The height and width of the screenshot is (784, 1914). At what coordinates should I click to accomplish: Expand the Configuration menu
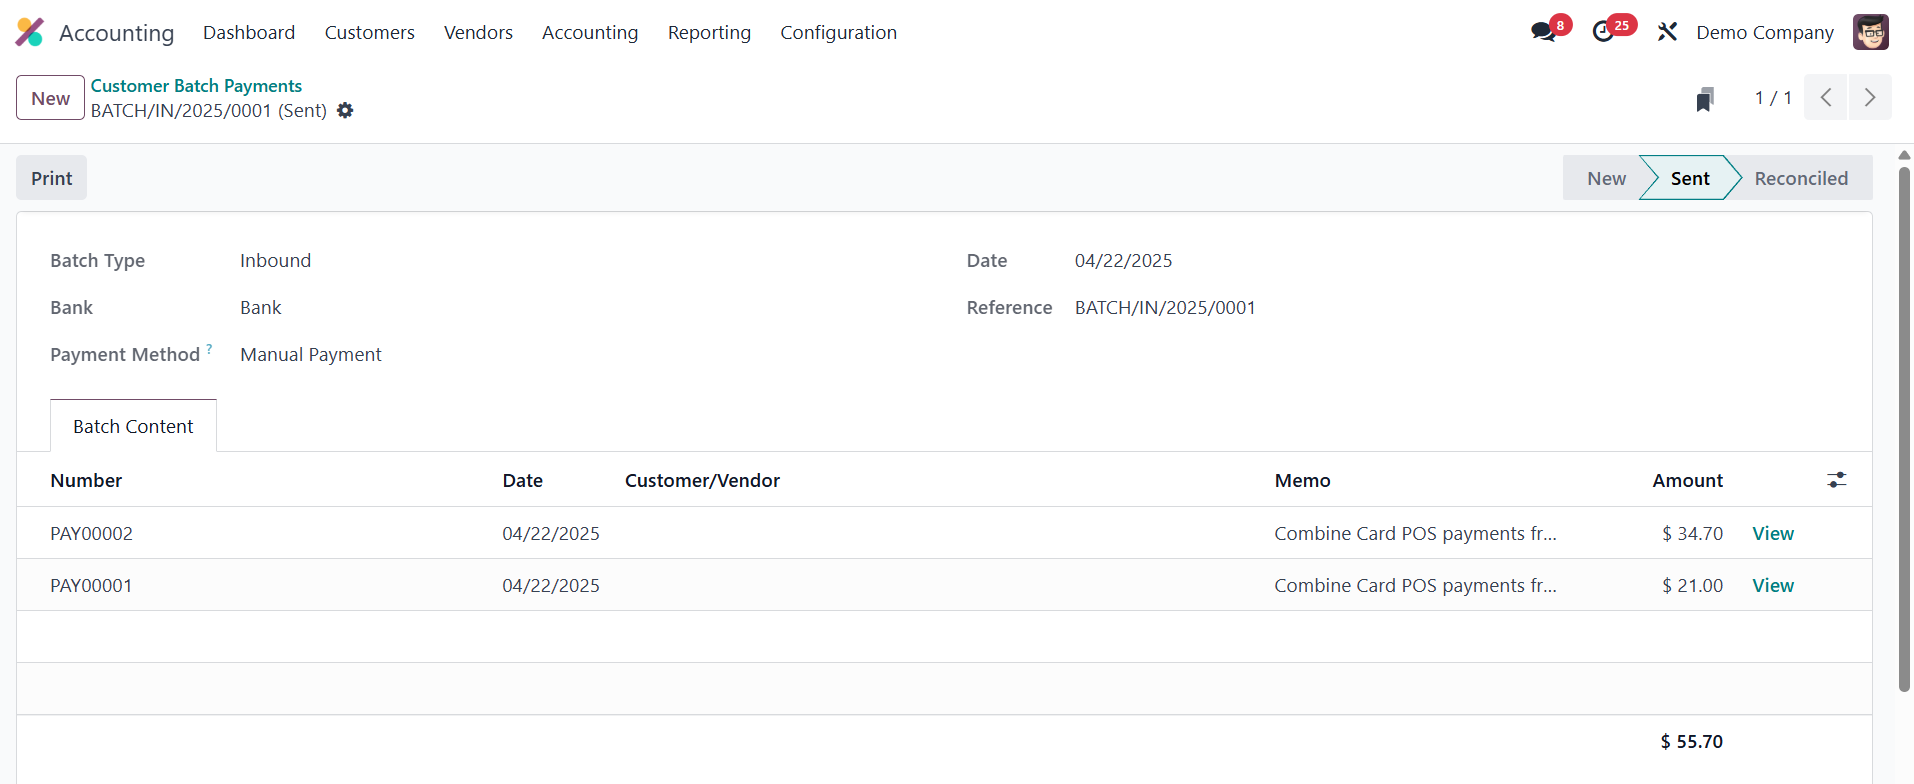pyautogui.click(x=838, y=33)
